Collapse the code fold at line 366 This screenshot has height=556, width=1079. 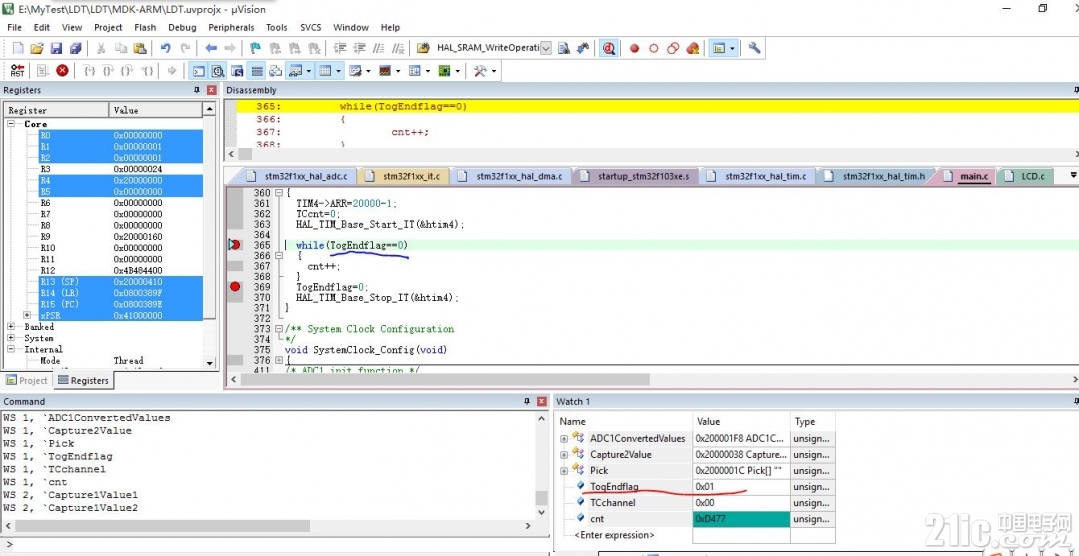click(x=279, y=255)
